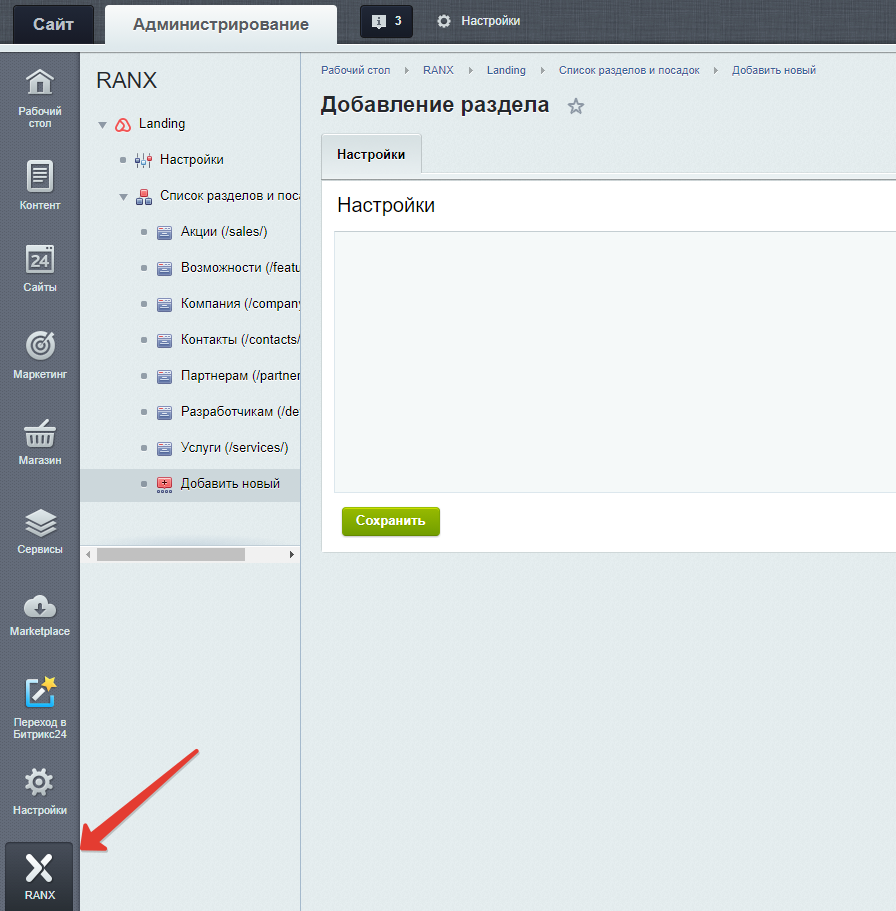Click the Акции page icon

click(x=164, y=232)
